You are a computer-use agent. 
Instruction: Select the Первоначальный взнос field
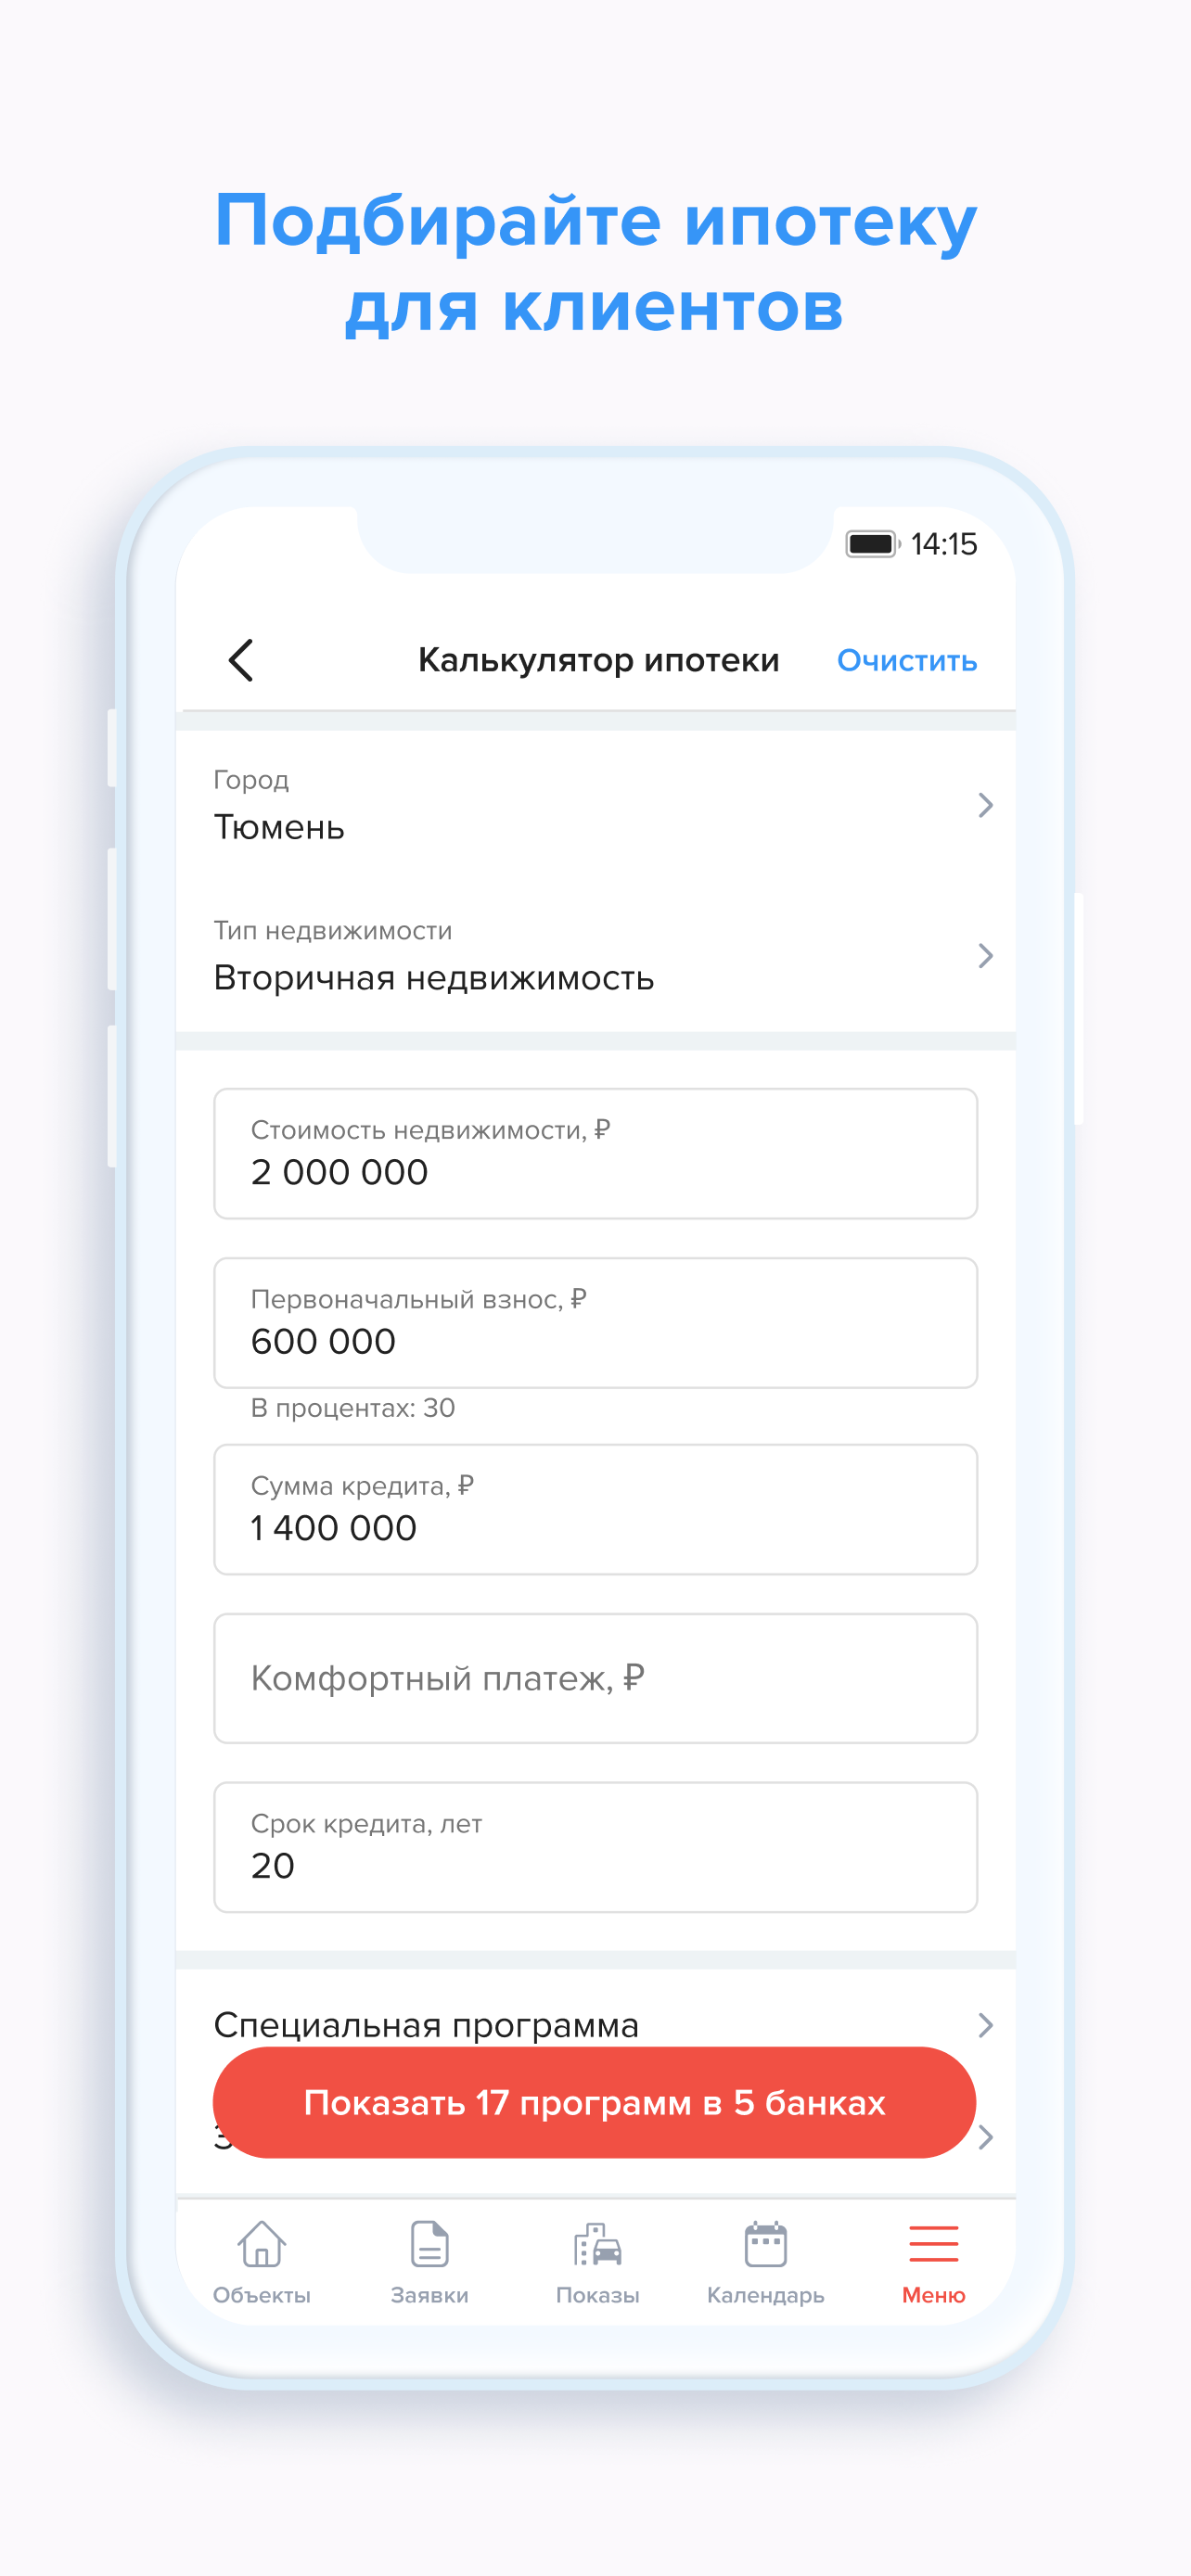pos(596,1322)
